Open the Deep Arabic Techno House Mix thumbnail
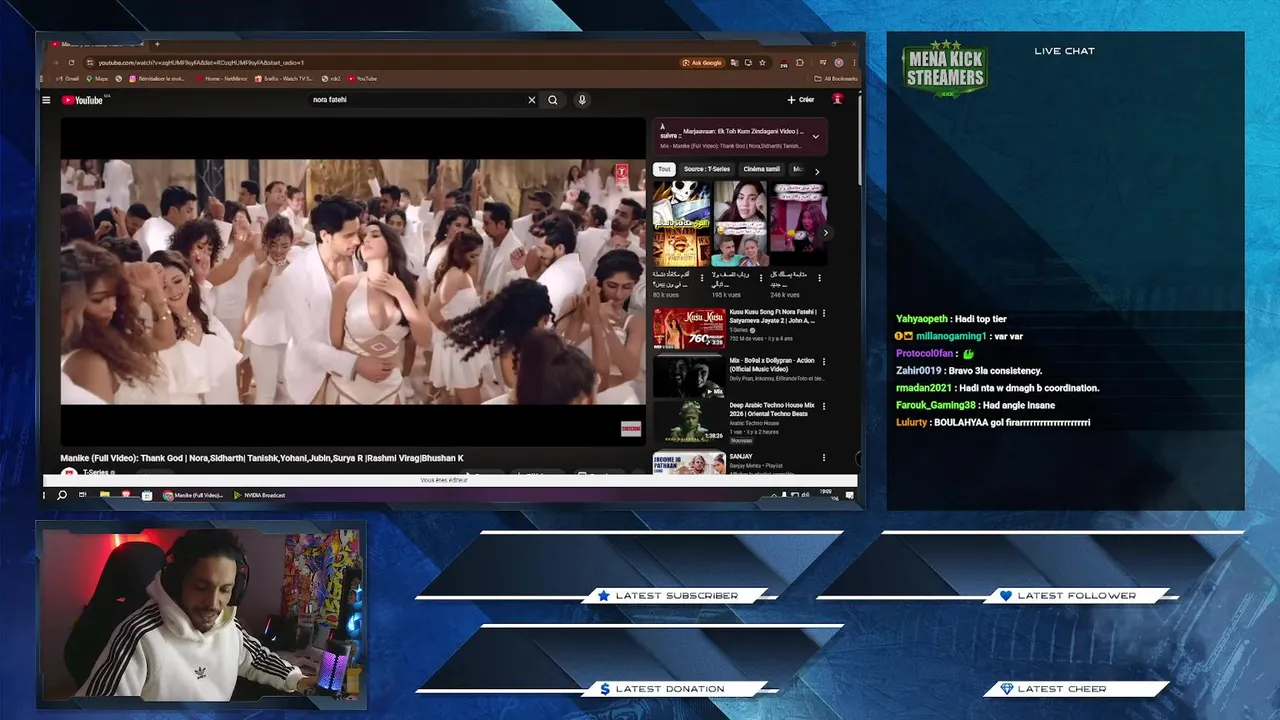Image resolution: width=1280 pixels, height=720 pixels. pos(689,422)
